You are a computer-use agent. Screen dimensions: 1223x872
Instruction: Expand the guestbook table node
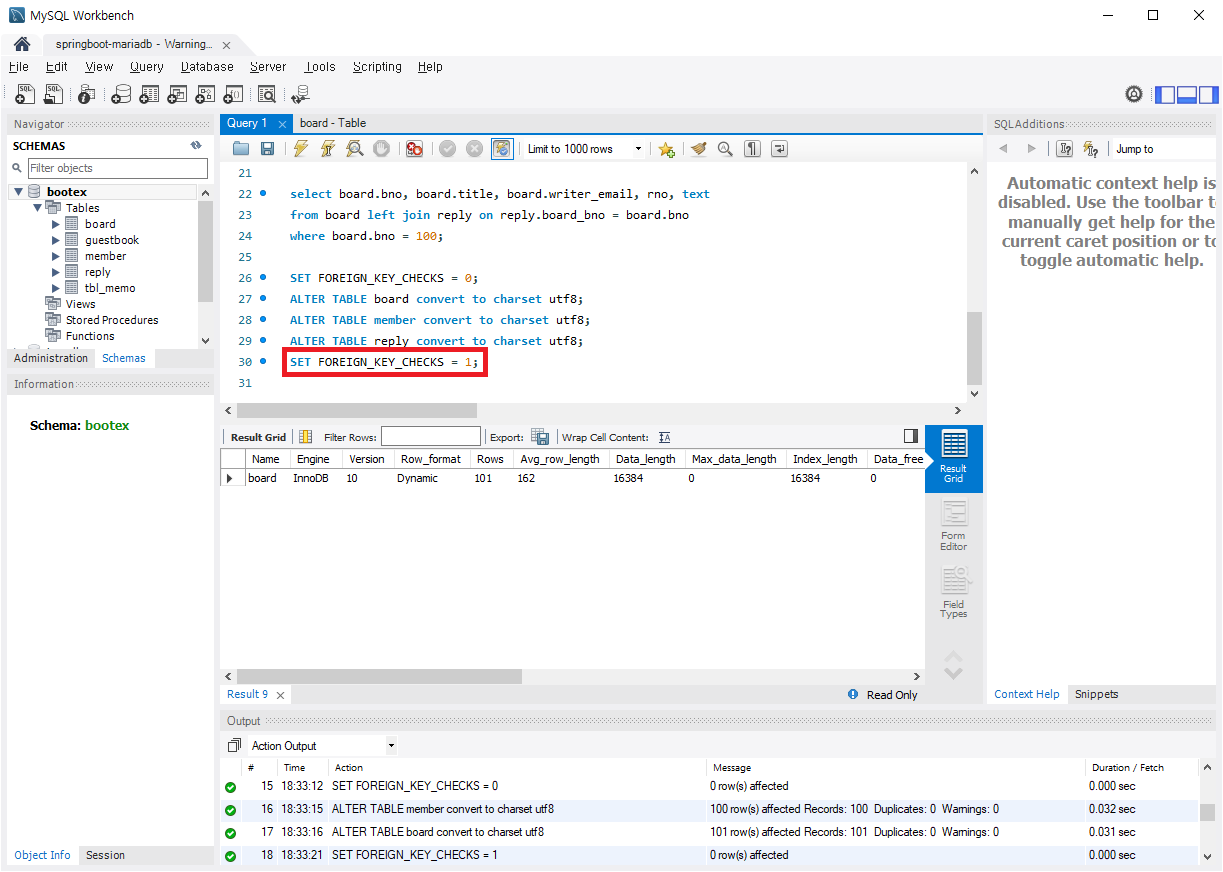pyautogui.click(x=56, y=240)
